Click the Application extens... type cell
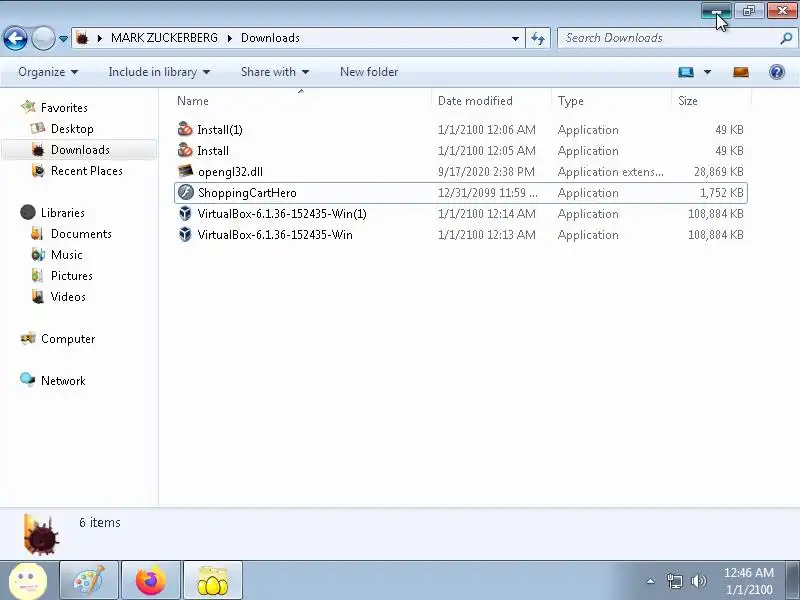Image resolution: width=800 pixels, height=600 pixels. pyautogui.click(x=611, y=172)
